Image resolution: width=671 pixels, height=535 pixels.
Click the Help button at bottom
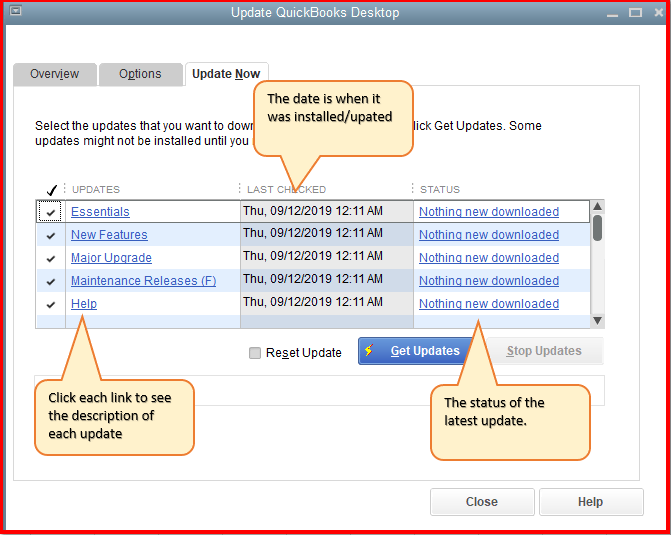pyautogui.click(x=591, y=502)
